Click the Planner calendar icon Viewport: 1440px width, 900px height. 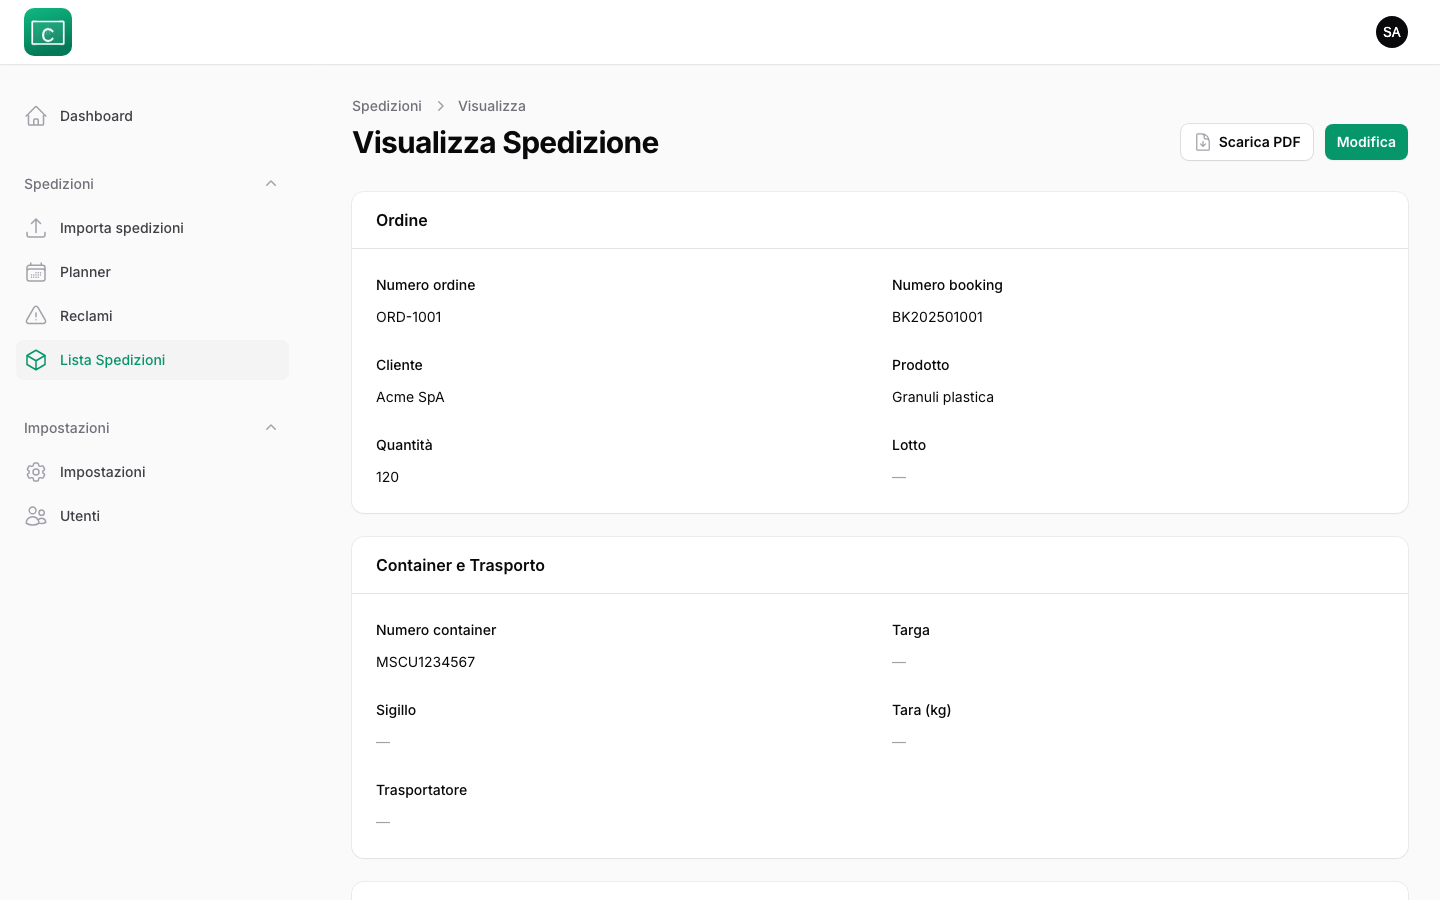point(36,272)
